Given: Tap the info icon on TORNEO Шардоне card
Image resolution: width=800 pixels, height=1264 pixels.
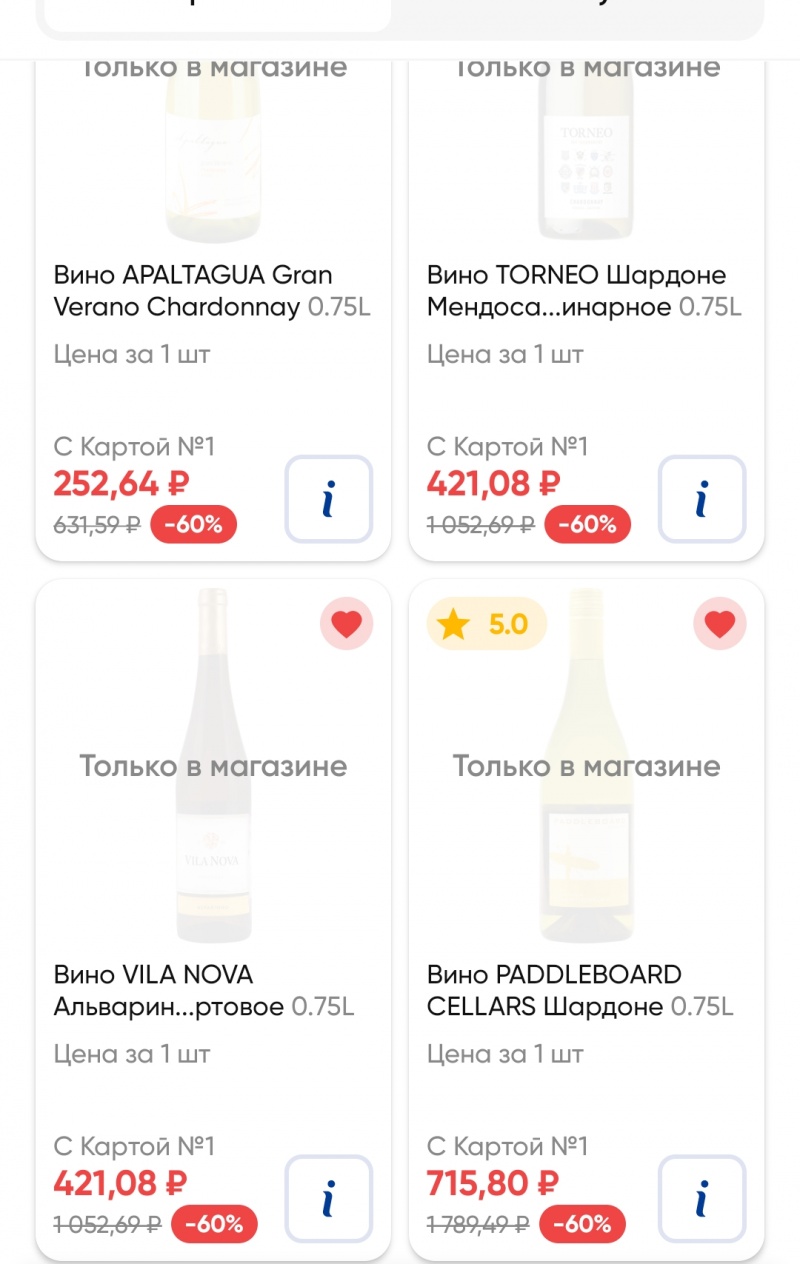Looking at the screenshot, I should click(x=702, y=499).
